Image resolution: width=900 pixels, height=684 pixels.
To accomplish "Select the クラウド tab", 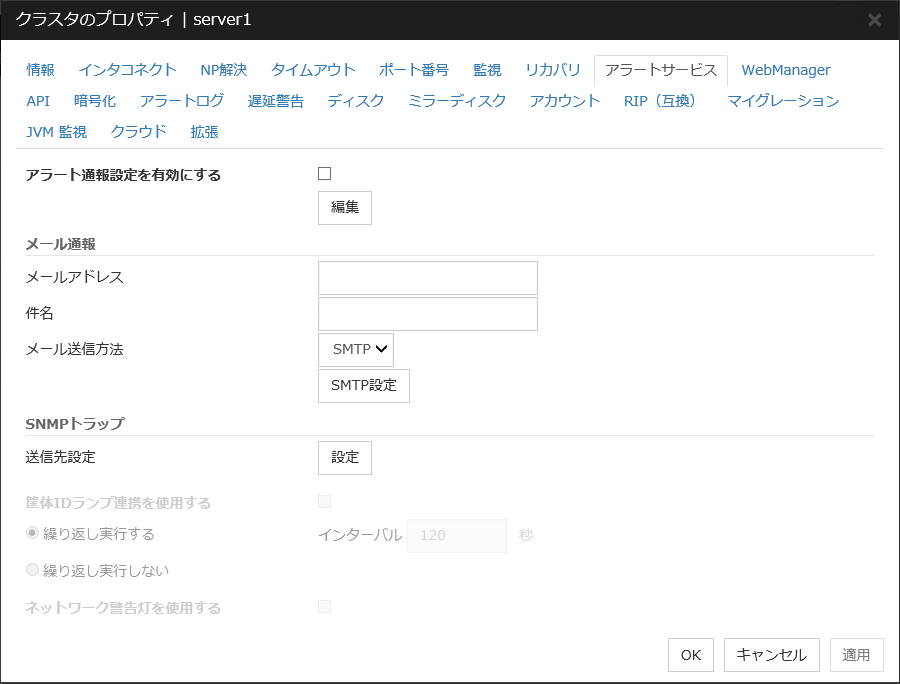I will pyautogui.click(x=139, y=132).
